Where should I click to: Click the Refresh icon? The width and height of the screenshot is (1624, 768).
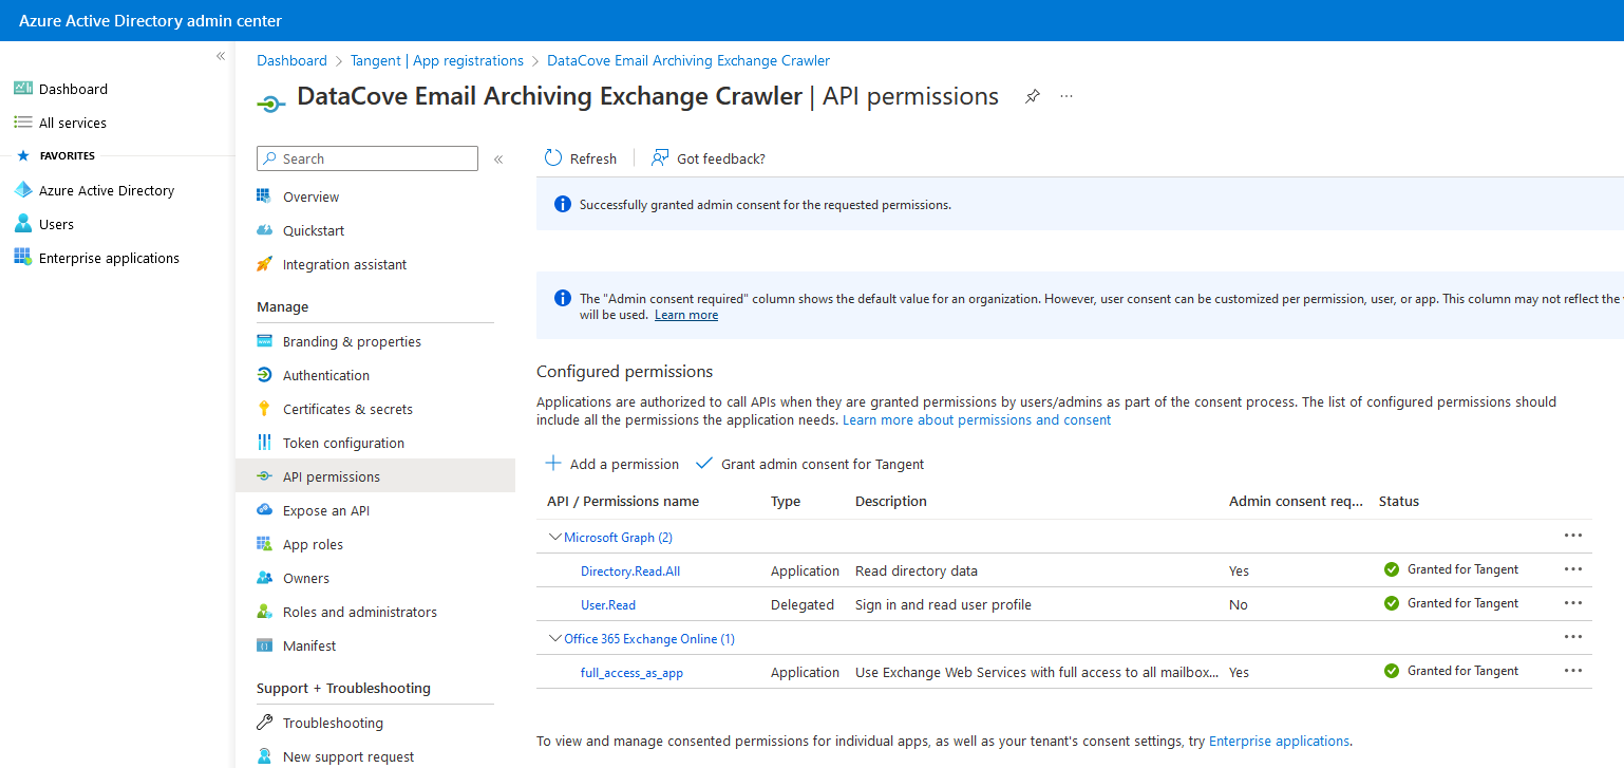point(553,158)
